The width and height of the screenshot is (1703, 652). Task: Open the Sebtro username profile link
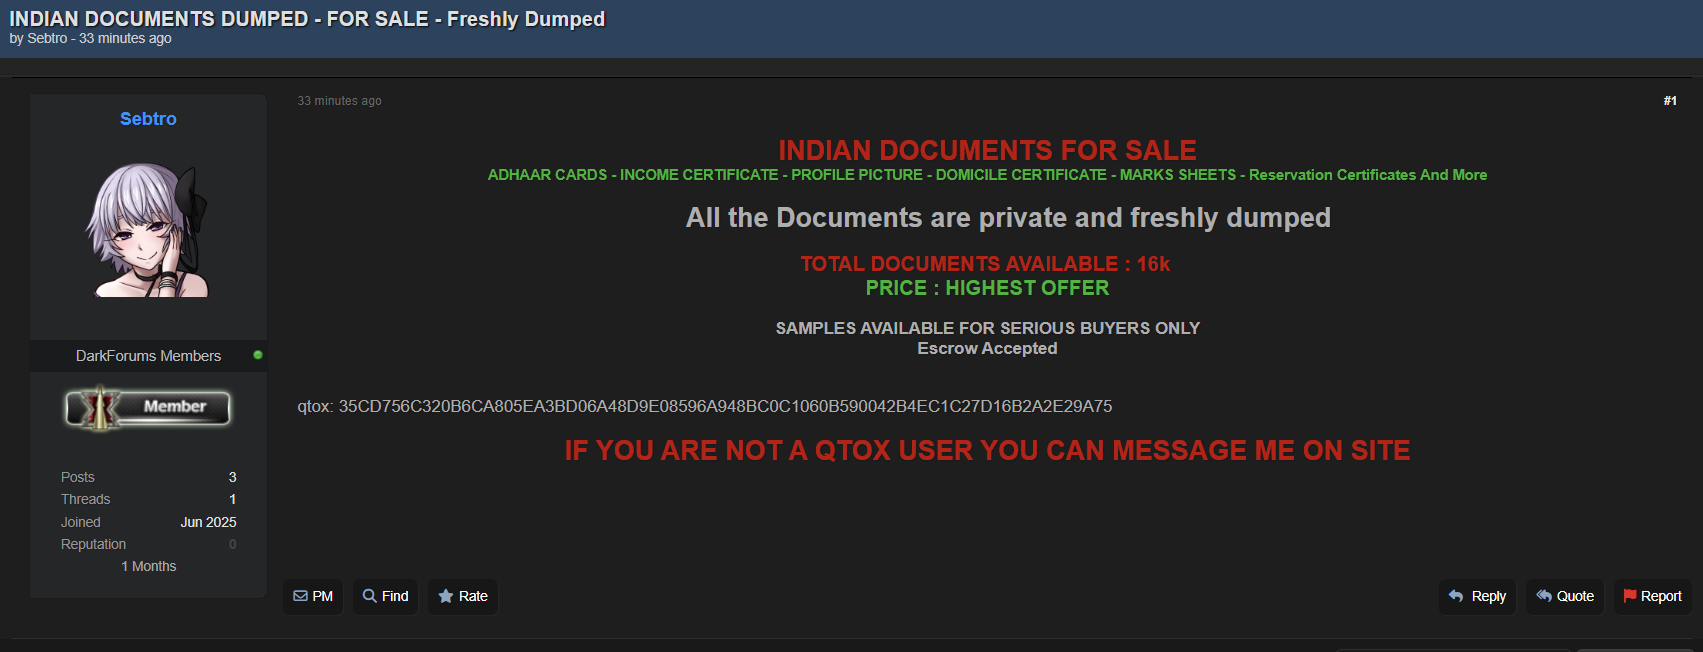[148, 119]
